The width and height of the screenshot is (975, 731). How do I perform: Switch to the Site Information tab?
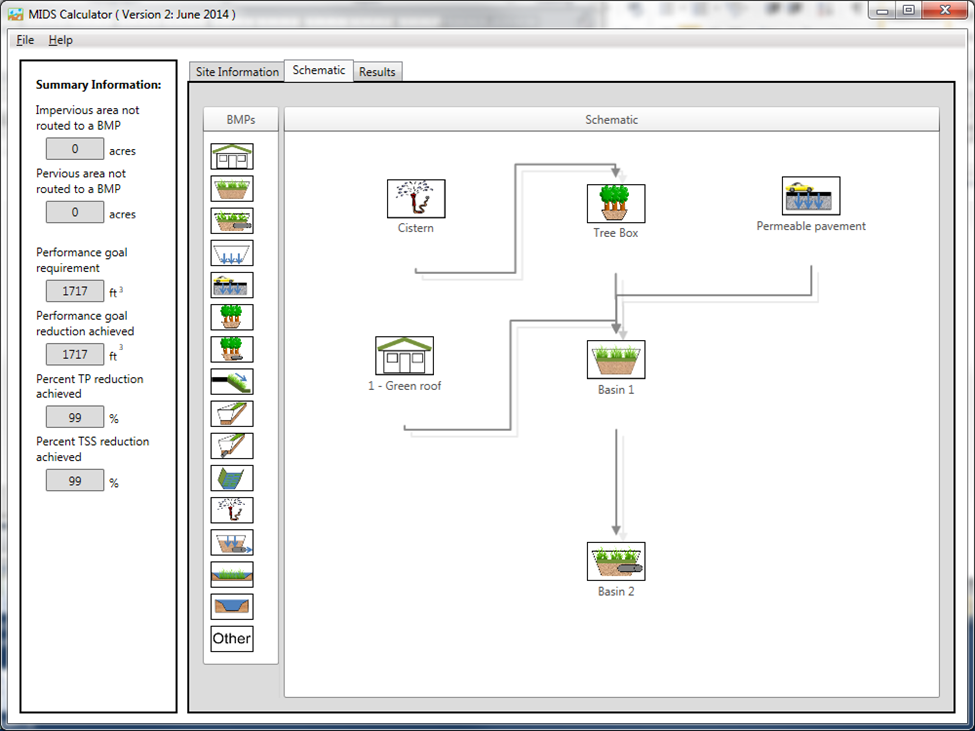(237, 72)
